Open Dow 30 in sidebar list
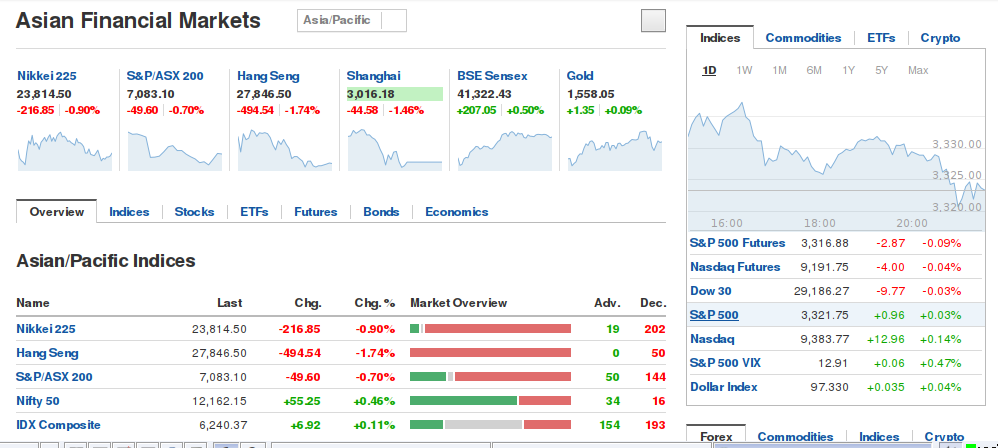The image size is (998, 448). point(711,291)
